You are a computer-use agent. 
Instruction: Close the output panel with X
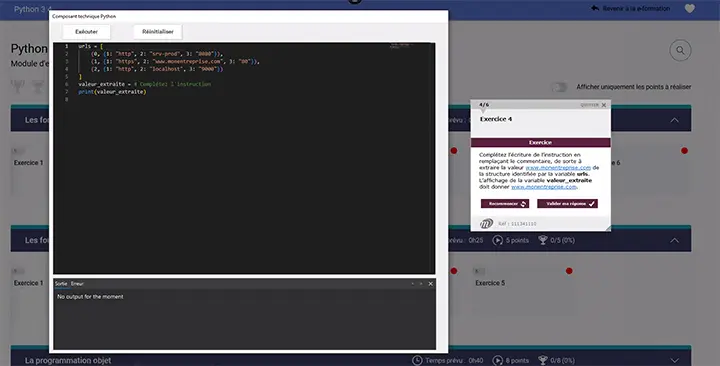click(x=431, y=284)
